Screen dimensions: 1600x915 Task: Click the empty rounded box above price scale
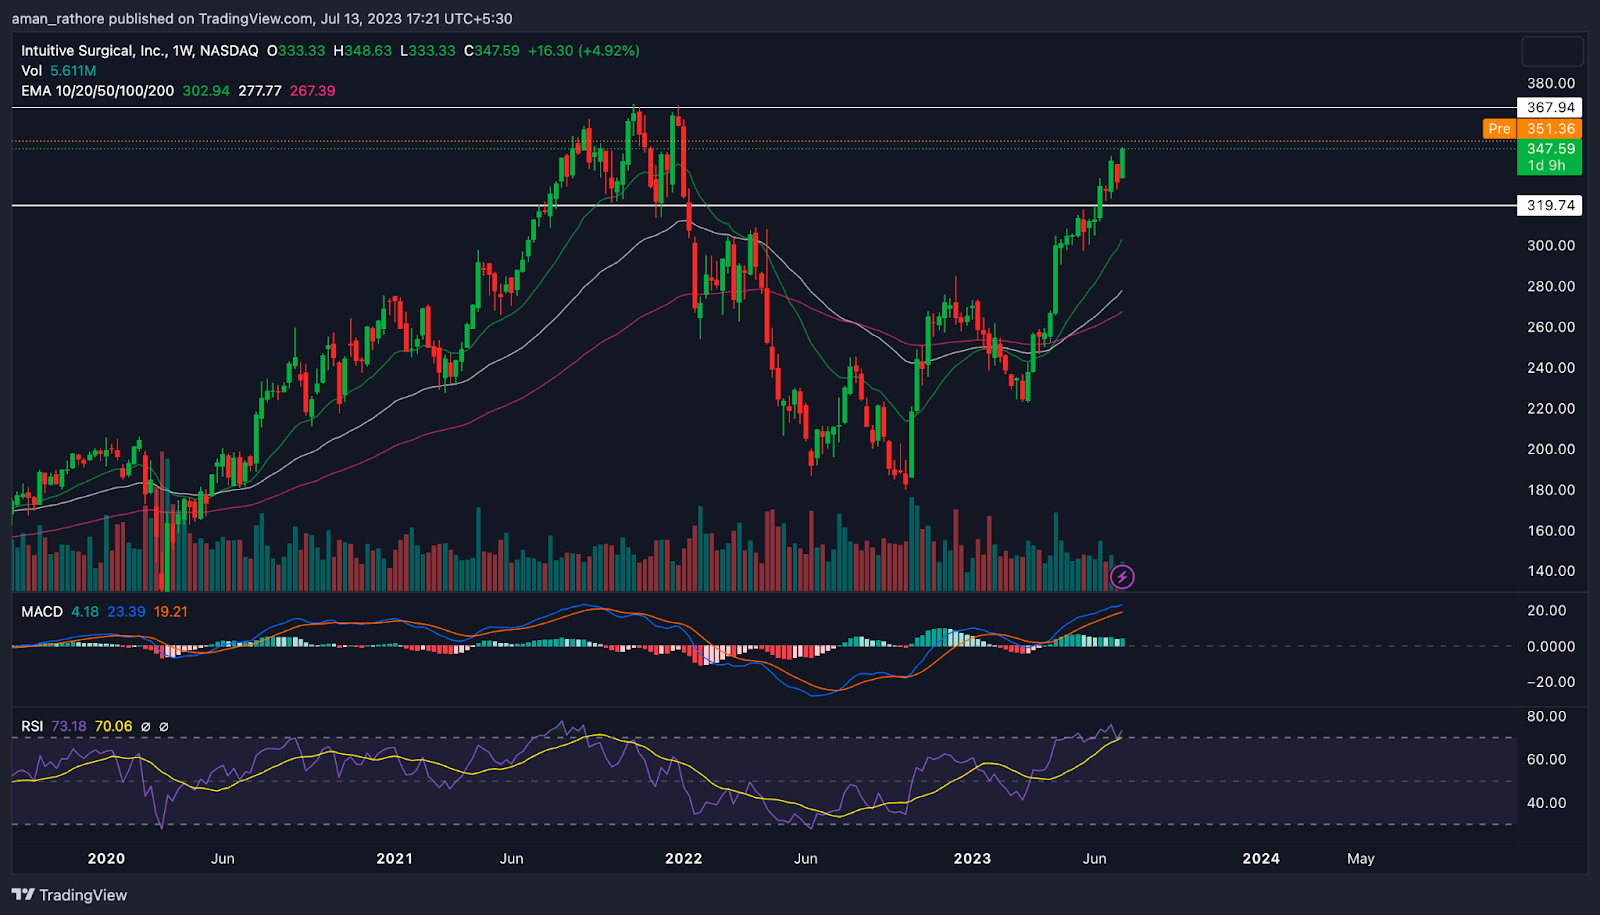pos(1552,51)
